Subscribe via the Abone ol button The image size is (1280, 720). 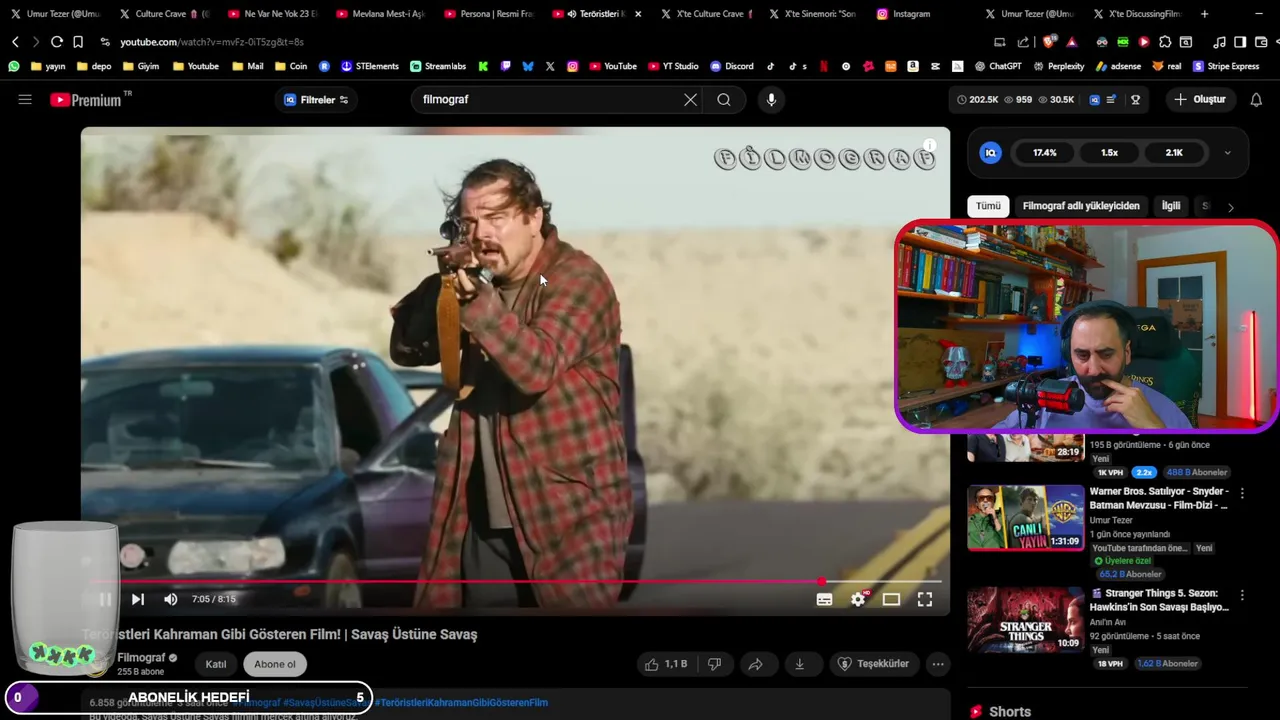(275, 664)
